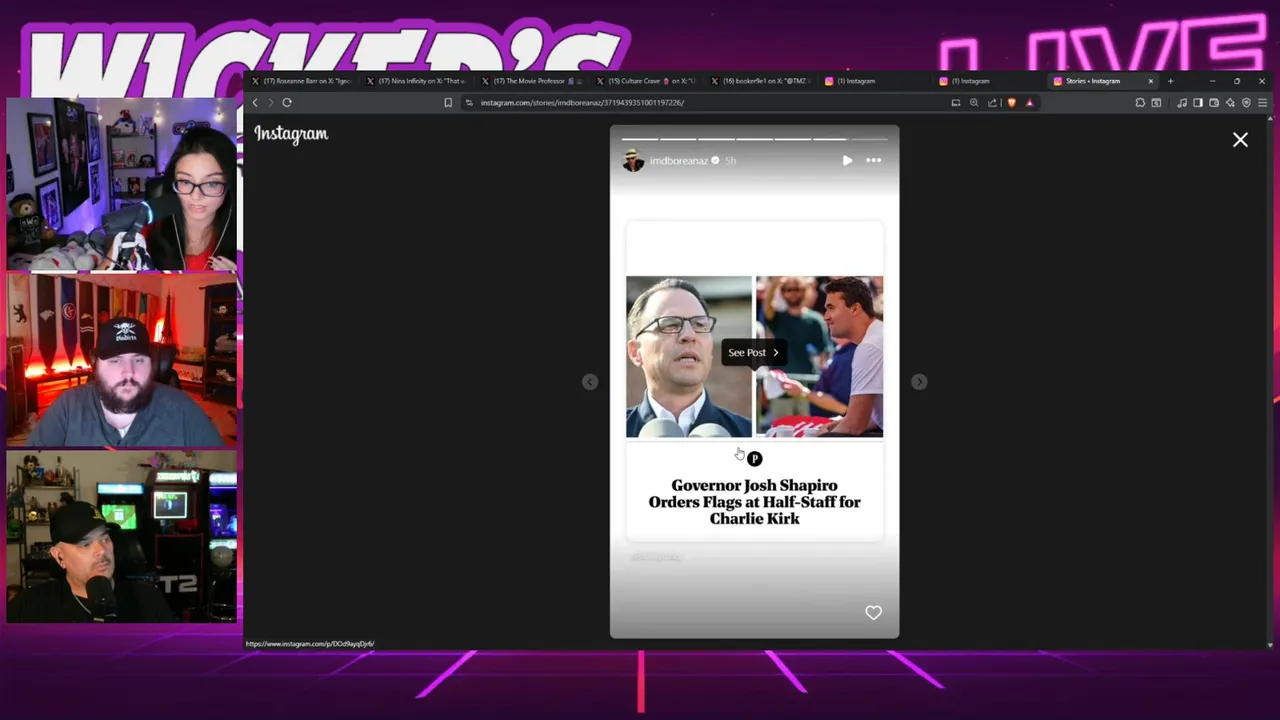Click the story progress bar segments
The image size is (1280, 720).
pyautogui.click(x=754, y=139)
